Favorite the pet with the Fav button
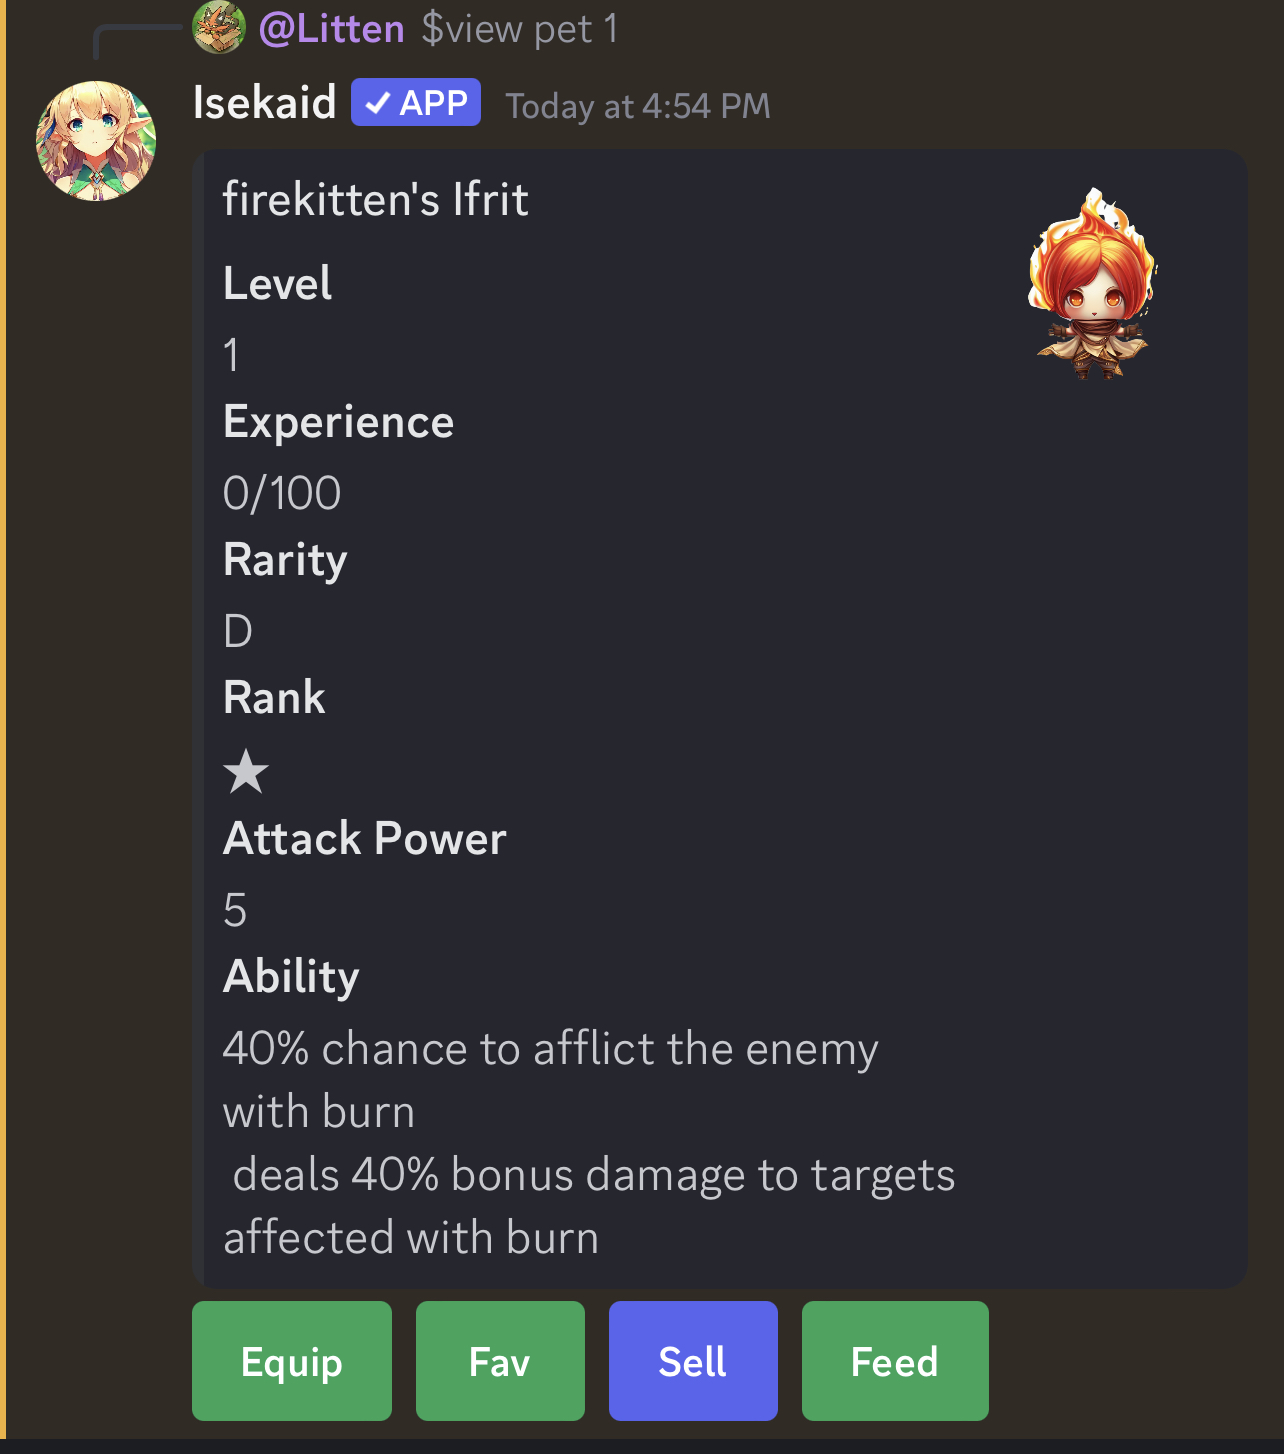The height and width of the screenshot is (1454, 1284). coord(500,1360)
